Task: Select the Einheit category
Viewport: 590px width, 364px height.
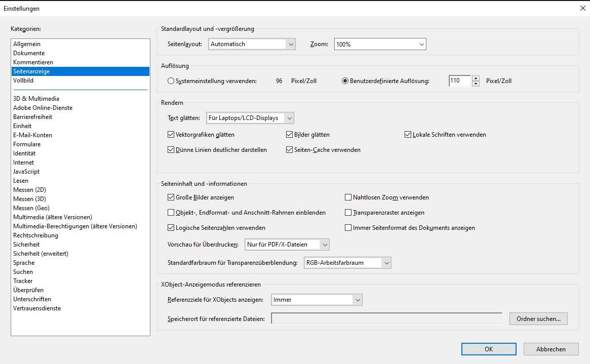Action: (22, 126)
